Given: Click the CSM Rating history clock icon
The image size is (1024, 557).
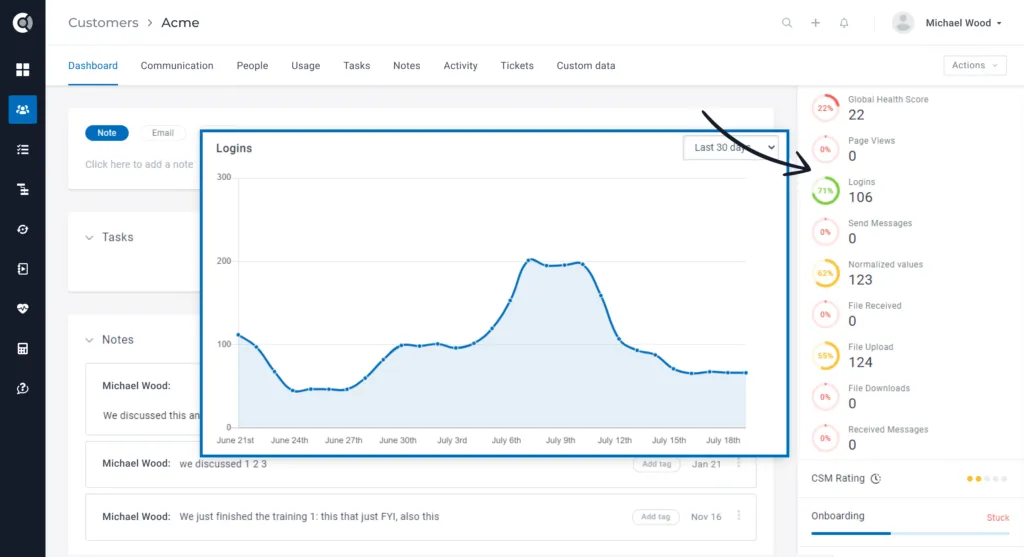Looking at the screenshot, I should pos(876,479).
